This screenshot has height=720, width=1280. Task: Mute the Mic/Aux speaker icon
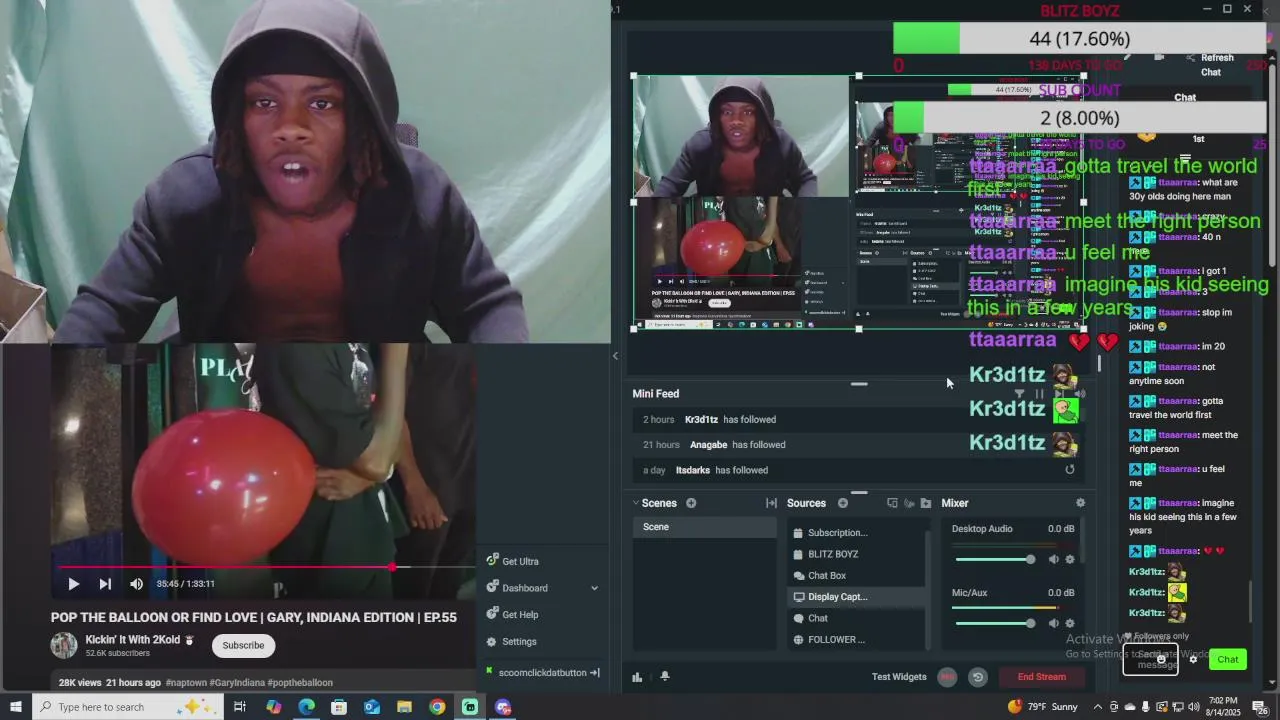pyautogui.click(x=1053, y=623)
